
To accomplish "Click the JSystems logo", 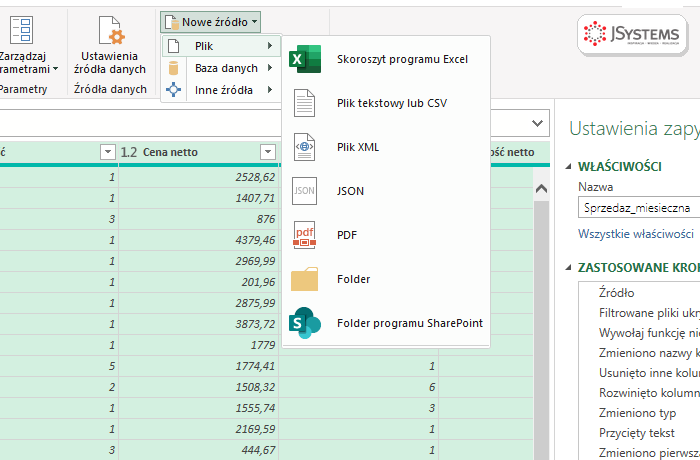I will click(632, 34).
